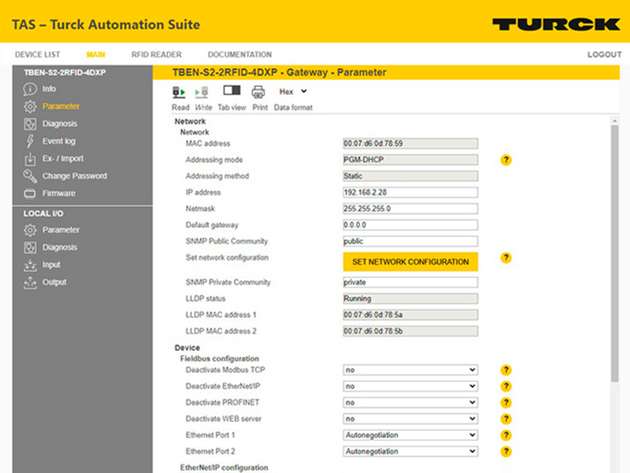
Task: Click the EtherNet/IP configuration heading
Action: pos(224,468)
